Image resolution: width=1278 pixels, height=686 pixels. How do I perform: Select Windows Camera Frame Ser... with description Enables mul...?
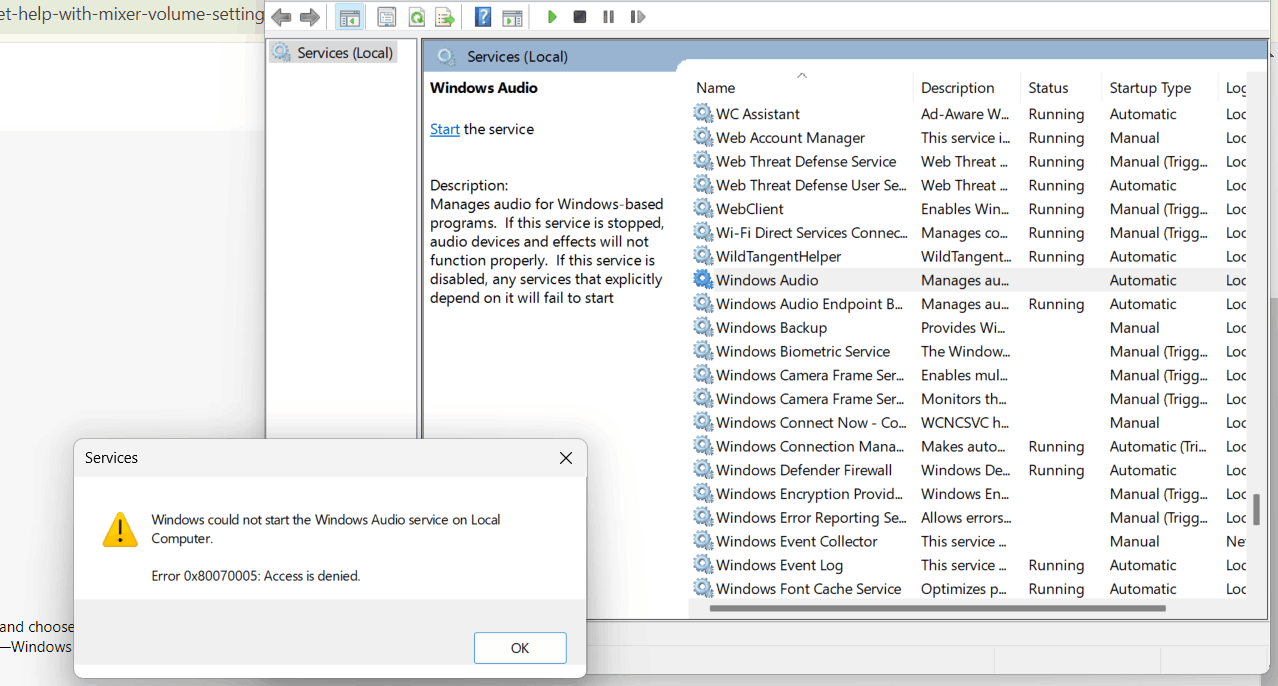[968, 375]
